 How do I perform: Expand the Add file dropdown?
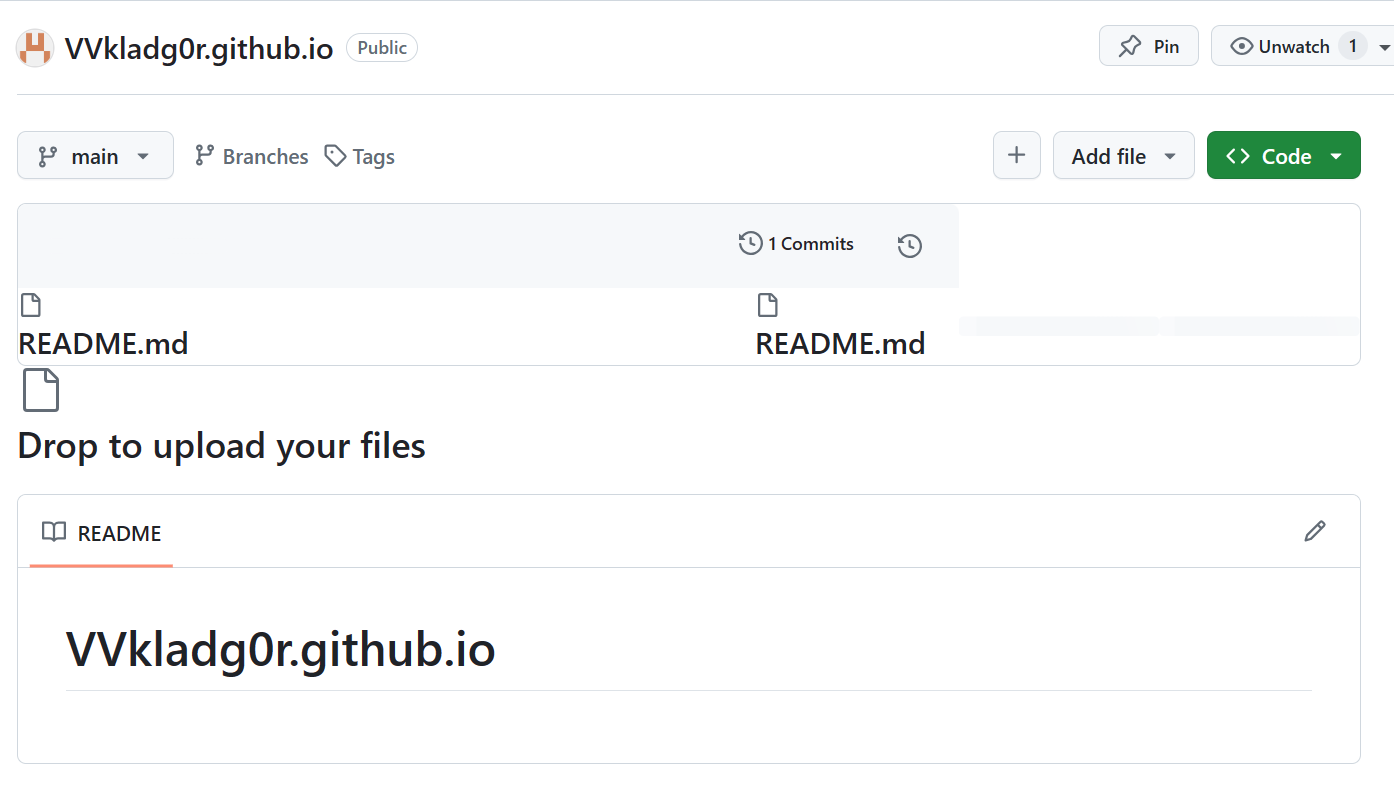click(x=1123, y=156)
